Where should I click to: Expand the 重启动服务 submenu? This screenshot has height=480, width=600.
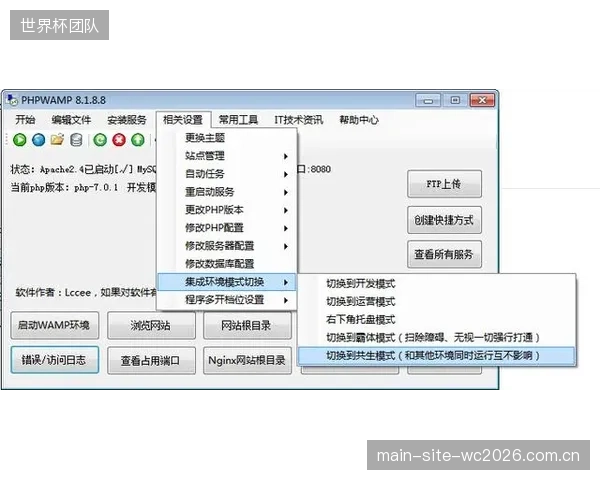[x=227, y=192]
